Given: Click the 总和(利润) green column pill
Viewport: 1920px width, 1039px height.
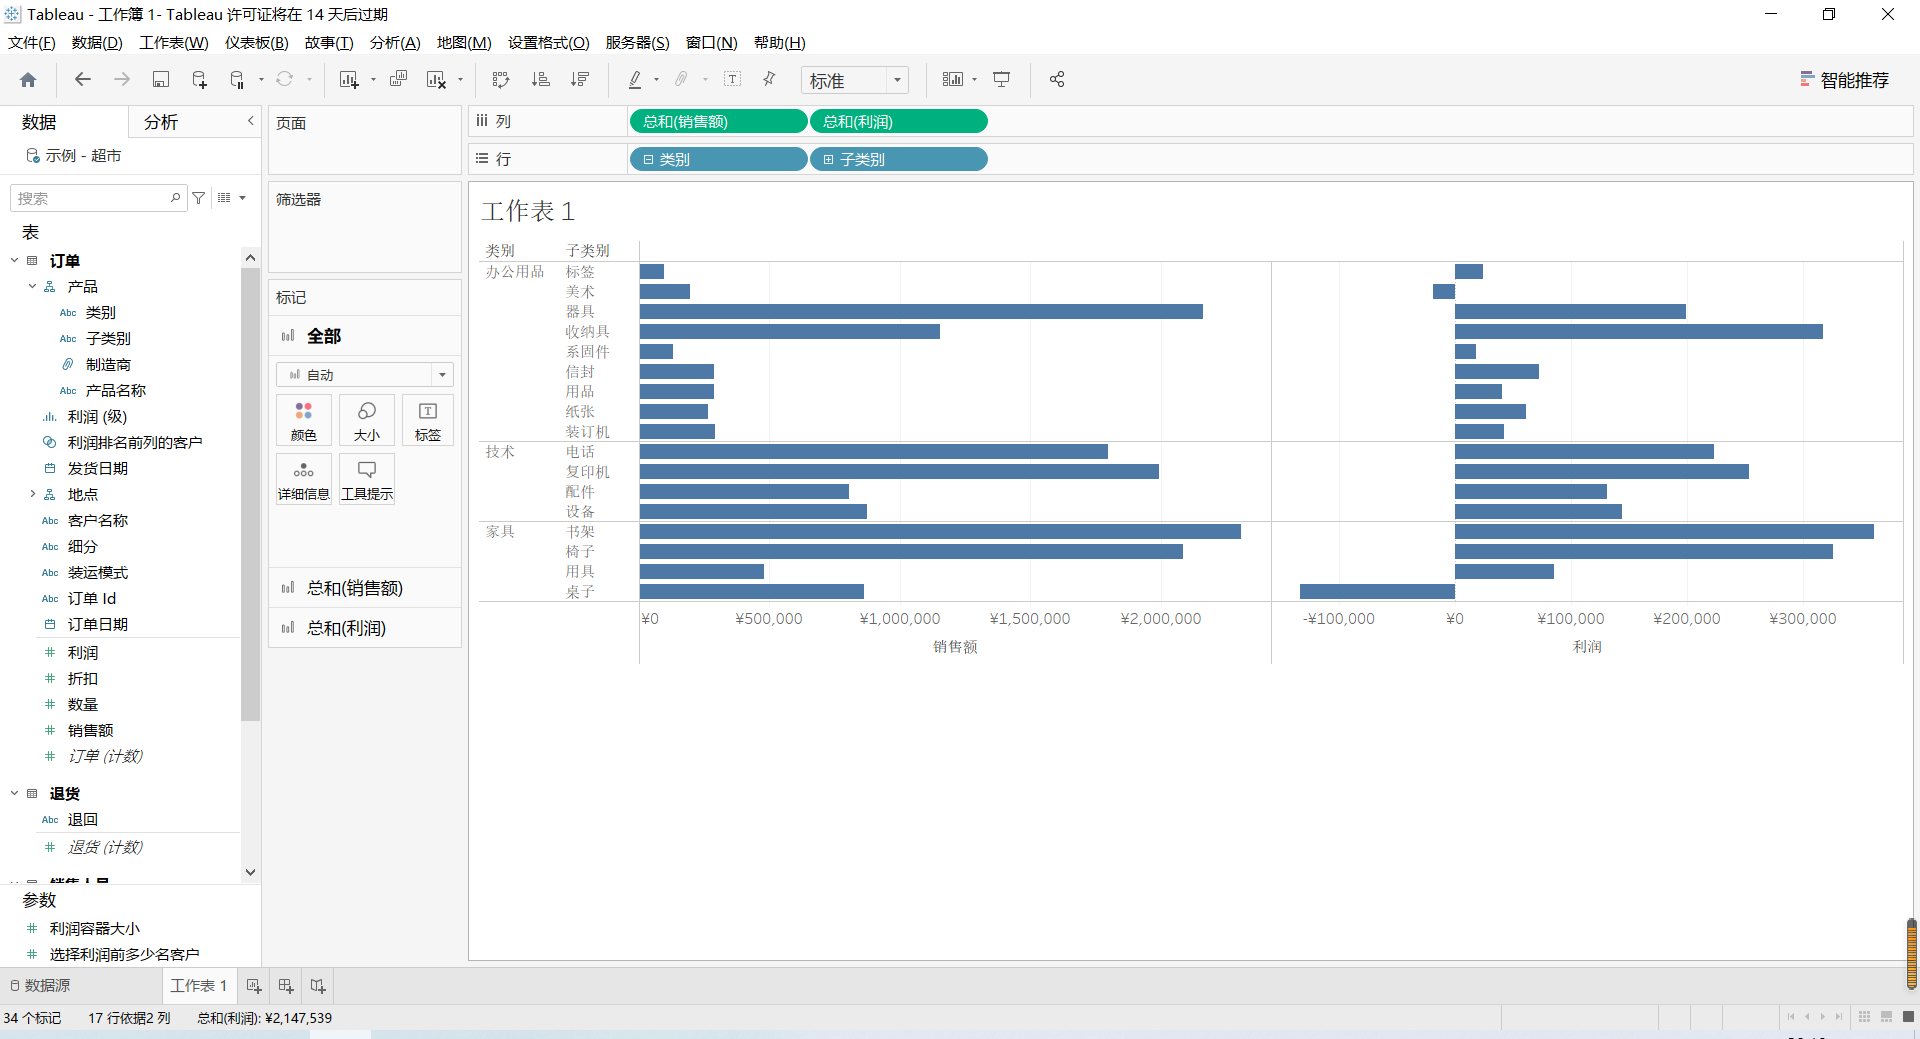Looking at the screenshot, I should click(898, 120).
